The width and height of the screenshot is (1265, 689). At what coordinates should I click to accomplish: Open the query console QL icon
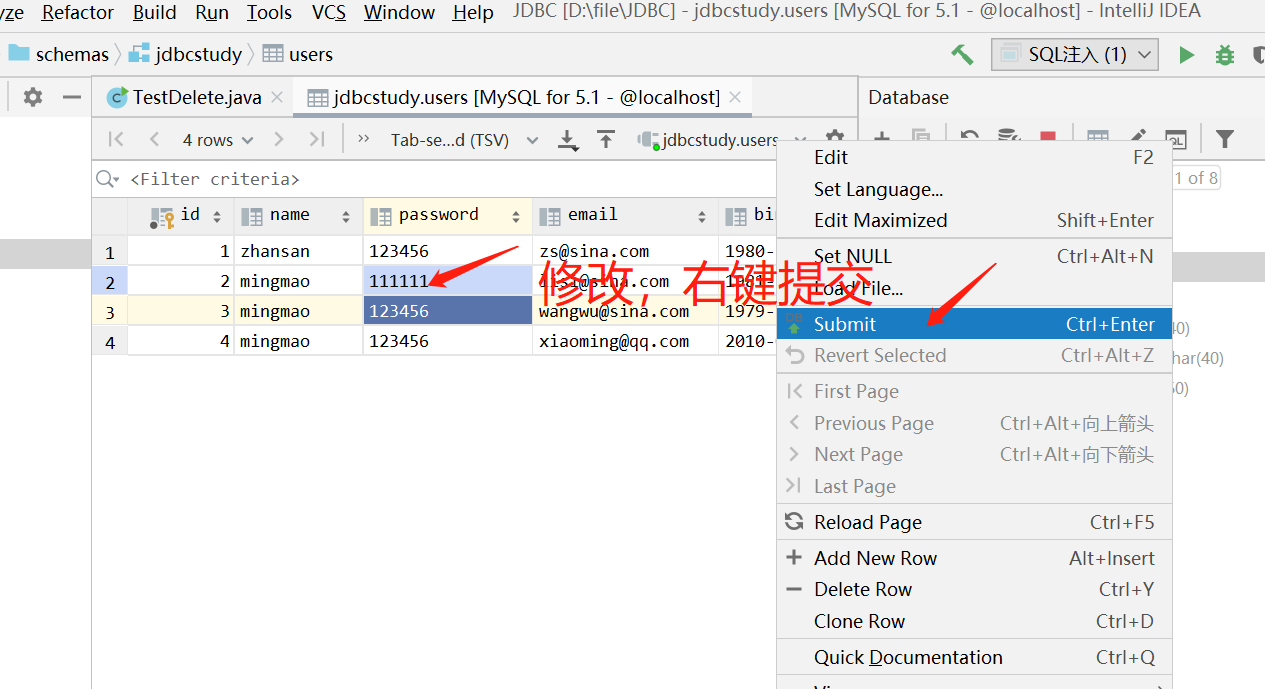click(x=1175, y=138)
